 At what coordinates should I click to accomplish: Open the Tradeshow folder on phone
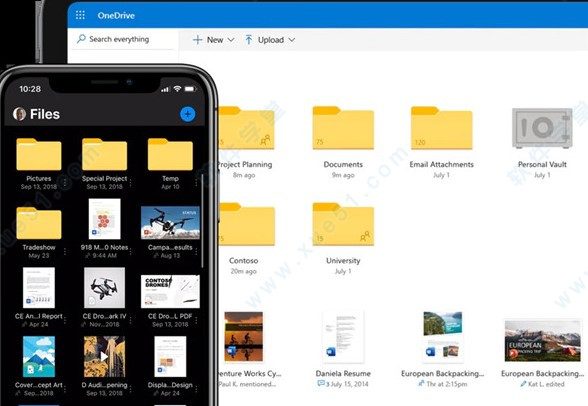pos(39,223)
